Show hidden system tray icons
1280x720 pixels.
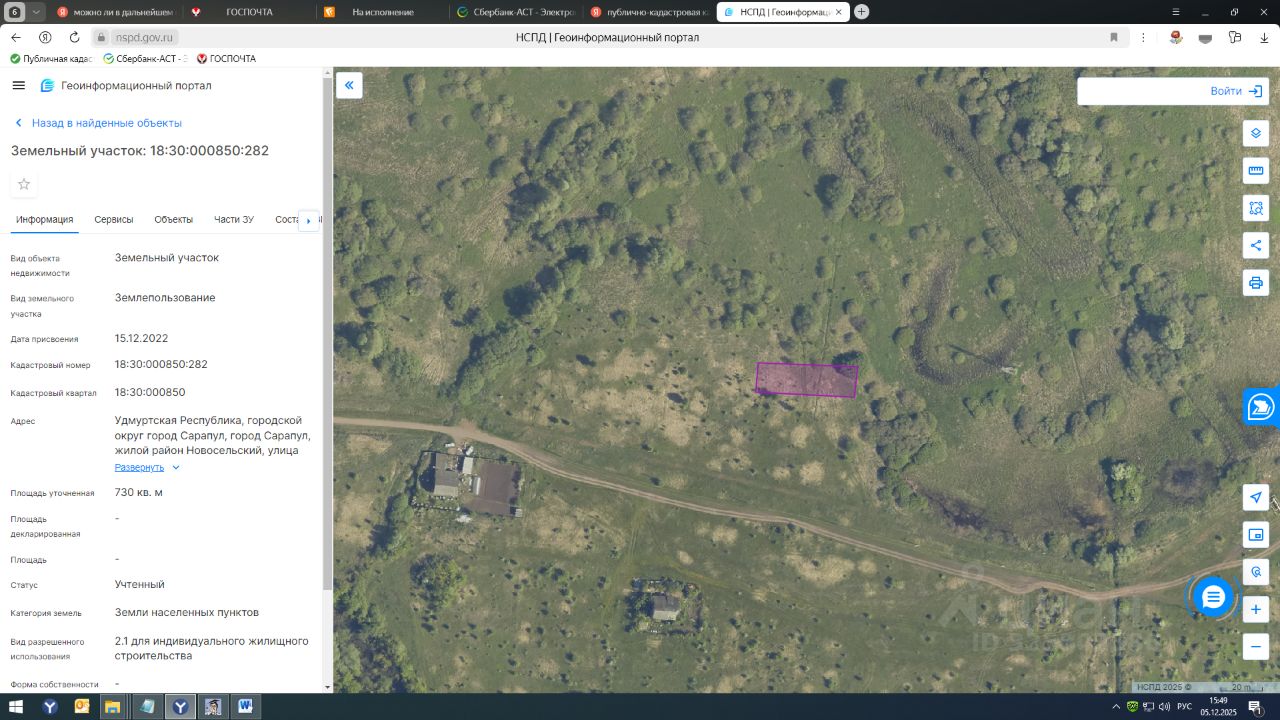tap(1117, 707)
